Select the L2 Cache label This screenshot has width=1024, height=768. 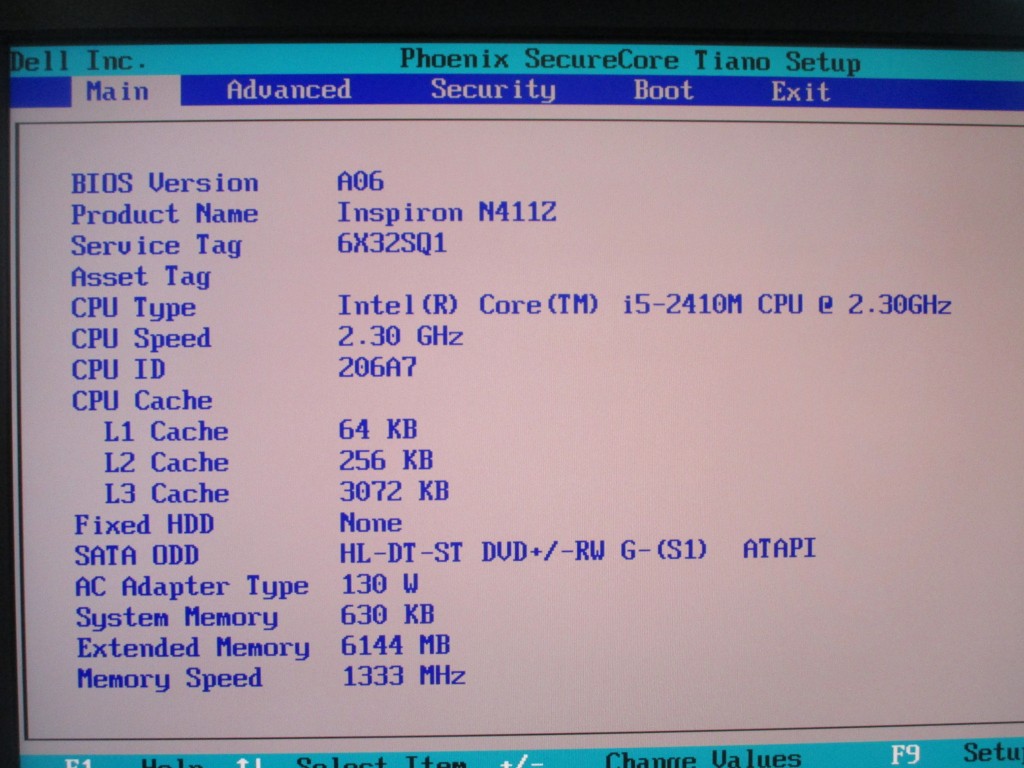pos(166,462)
